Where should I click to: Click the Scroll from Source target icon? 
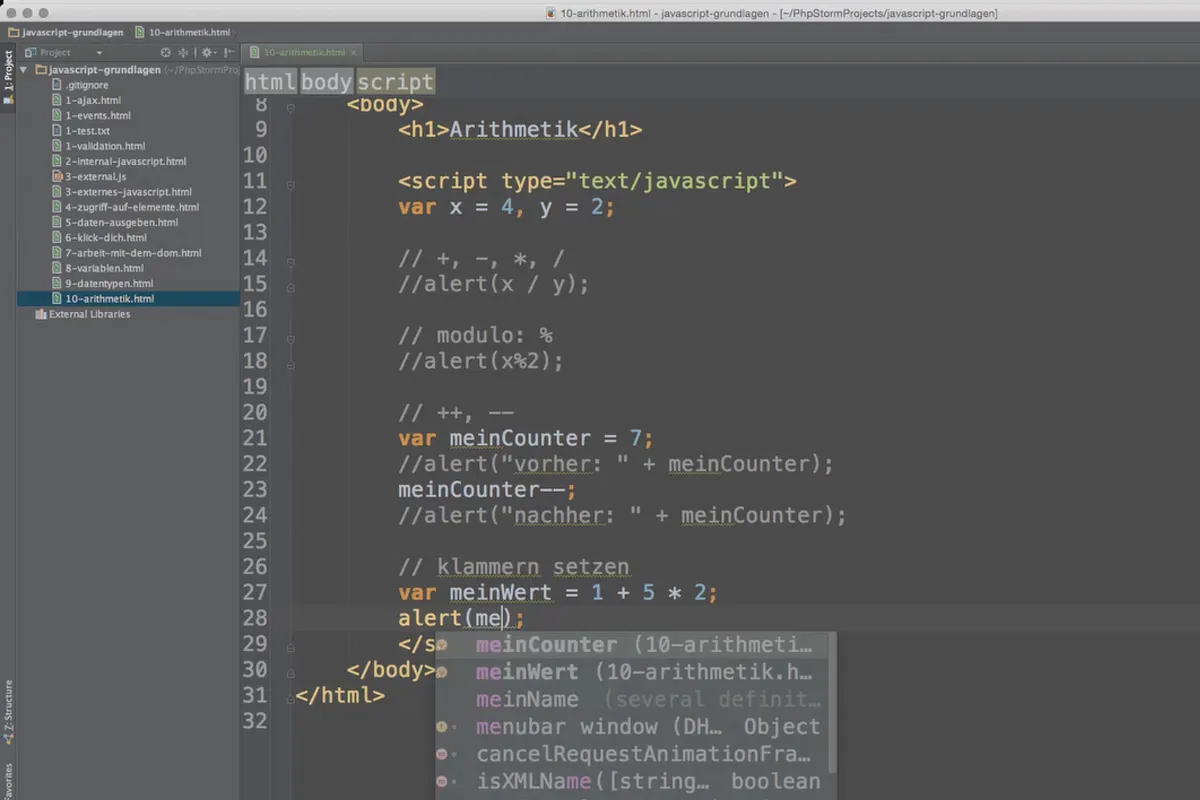[166, 52]
